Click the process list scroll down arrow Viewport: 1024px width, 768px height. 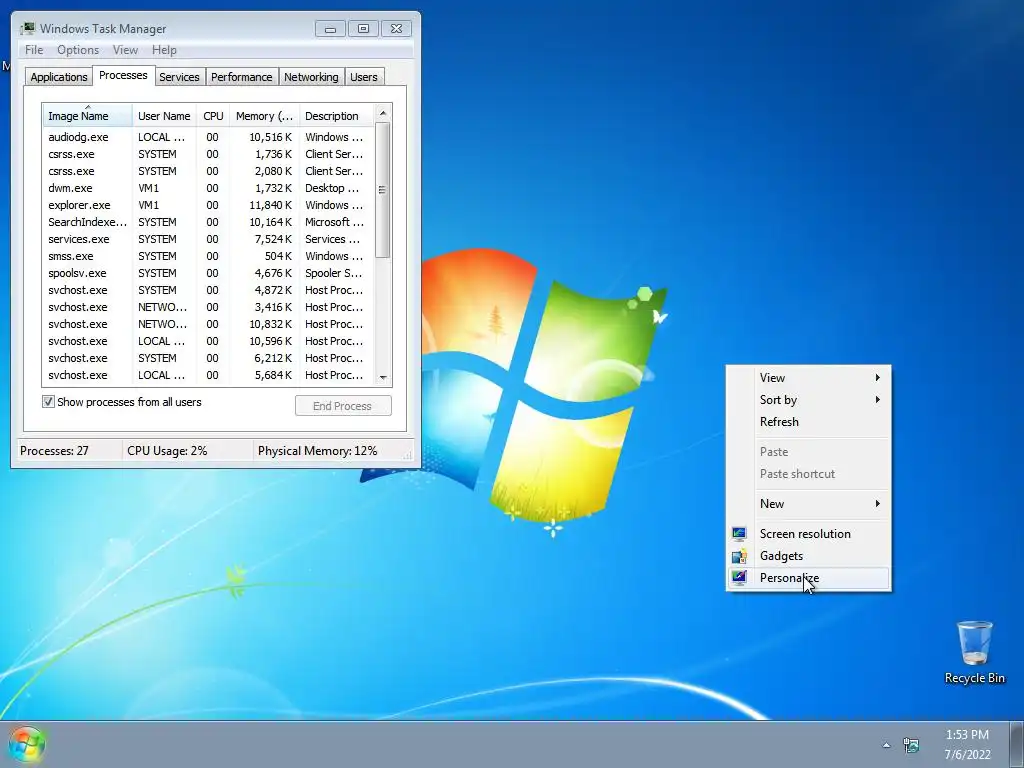[383, 377]
